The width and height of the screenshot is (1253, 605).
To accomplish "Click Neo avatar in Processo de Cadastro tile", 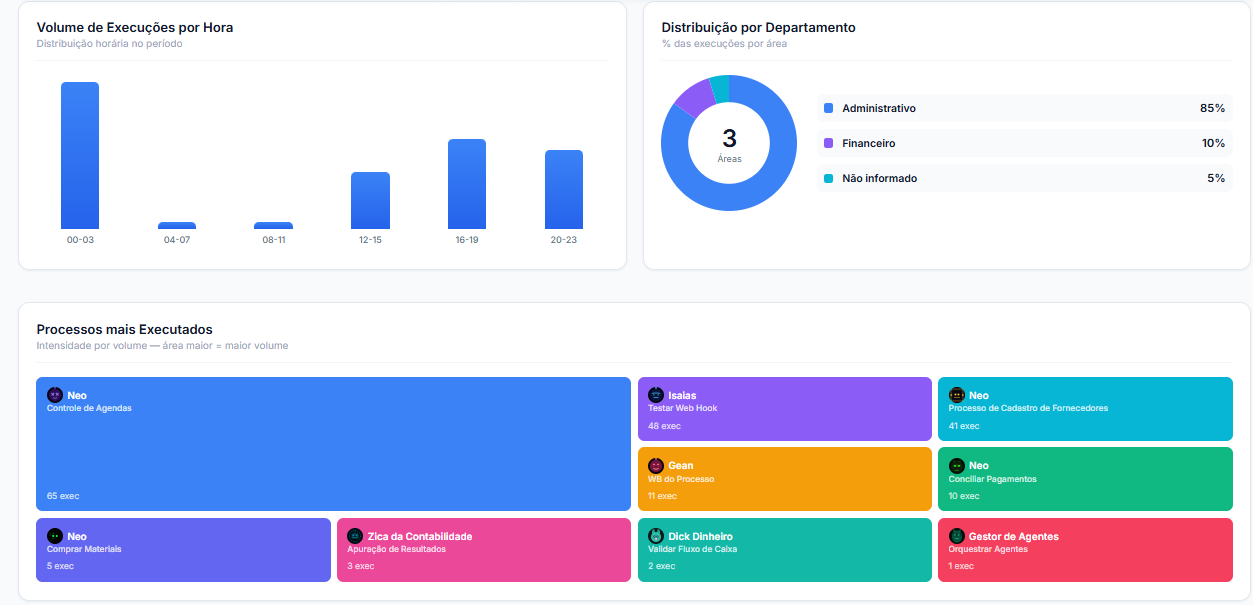I will [x=956, y=395].
